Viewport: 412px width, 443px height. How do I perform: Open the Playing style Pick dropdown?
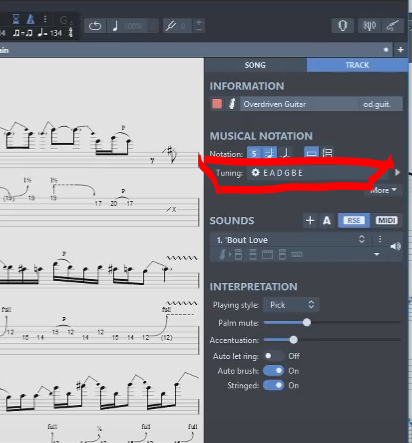(291, 305)
